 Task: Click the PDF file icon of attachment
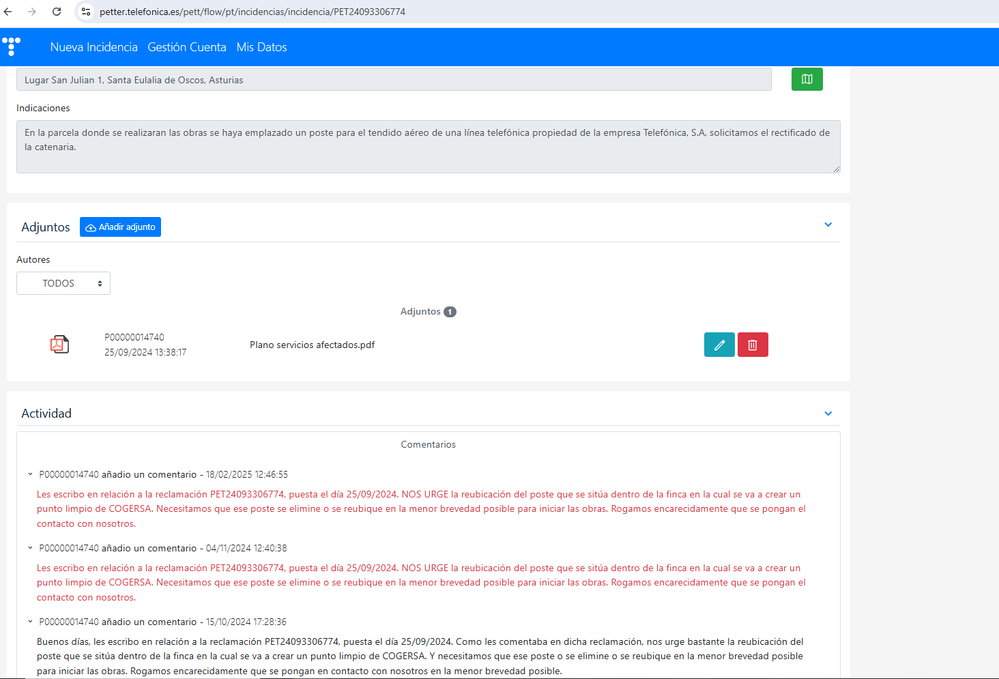coord(60,345)
